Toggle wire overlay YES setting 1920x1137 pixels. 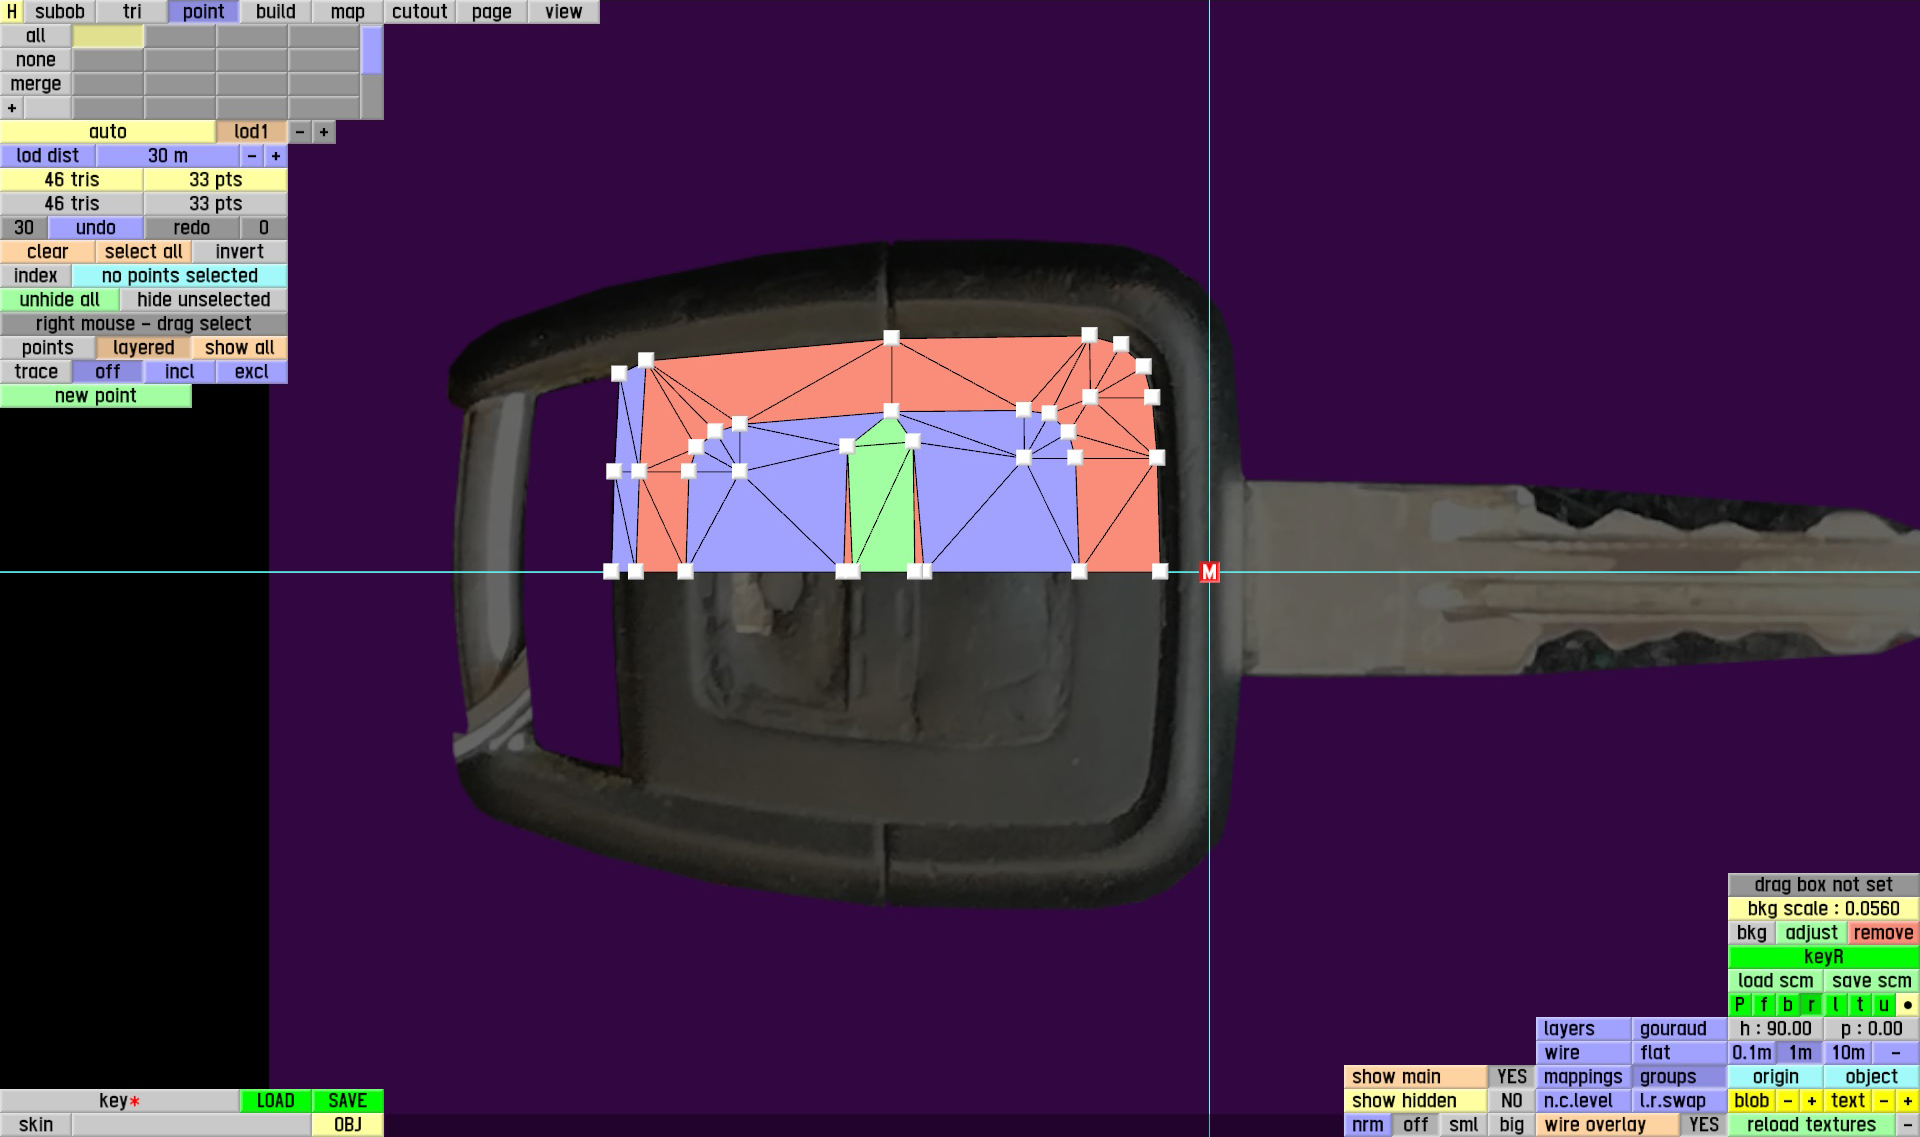tap(1703, 1125)
